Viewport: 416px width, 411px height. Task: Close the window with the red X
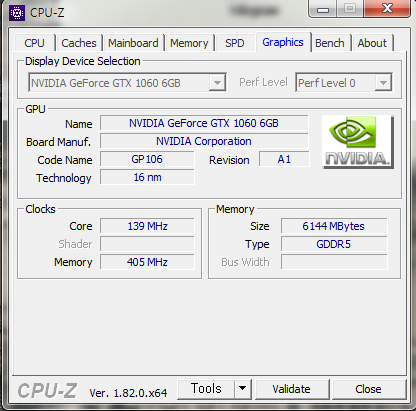(x=387, y=8)
